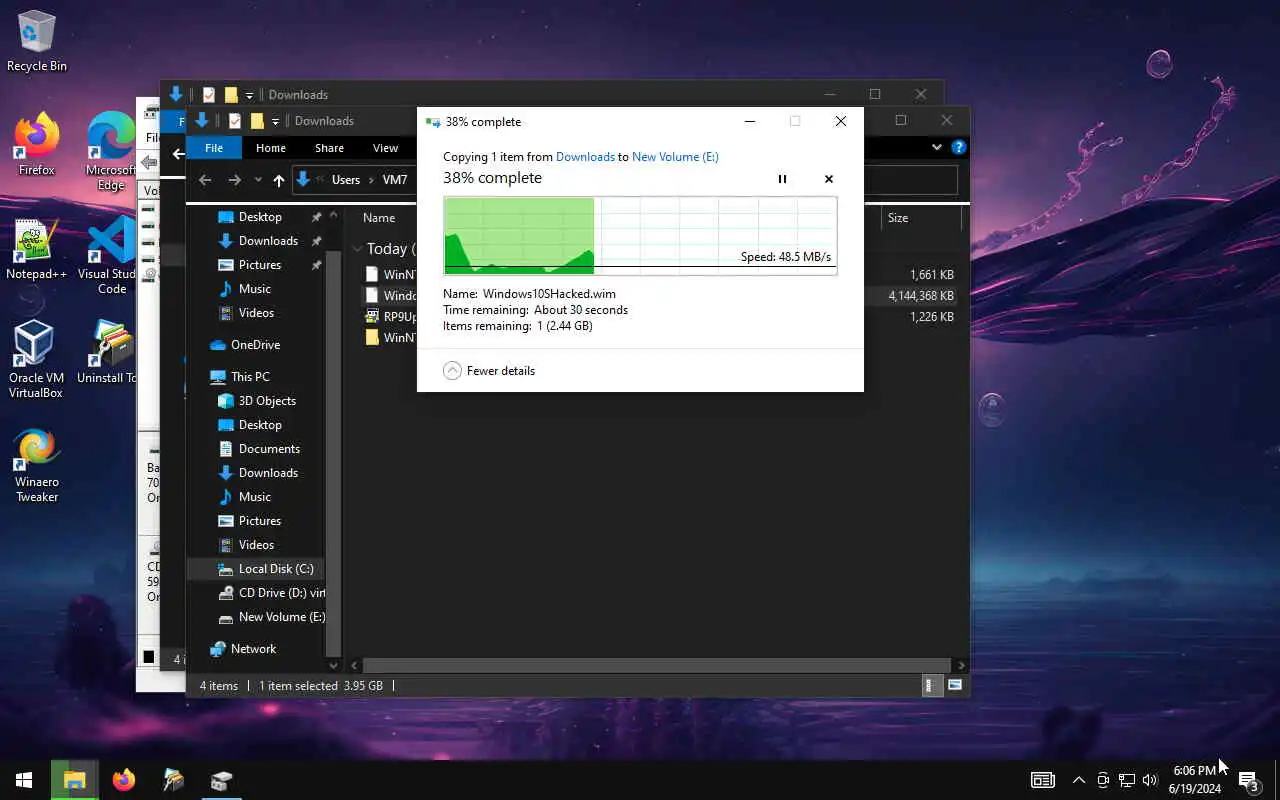Switch to the Home ribbon tab
The image size is (1280, 800).
(x=271, y=148)
